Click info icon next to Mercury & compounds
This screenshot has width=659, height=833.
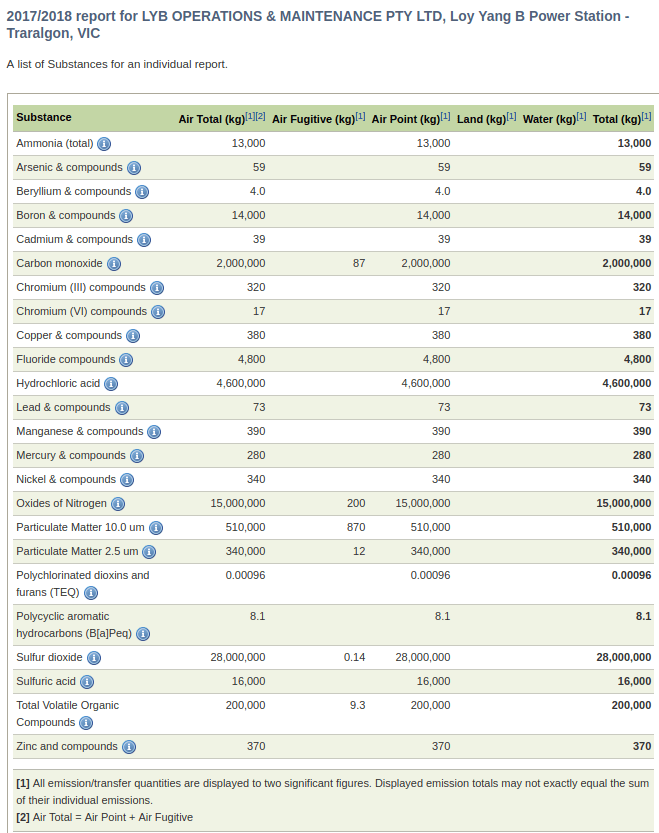pyautogui.click(x=137, y=456)
